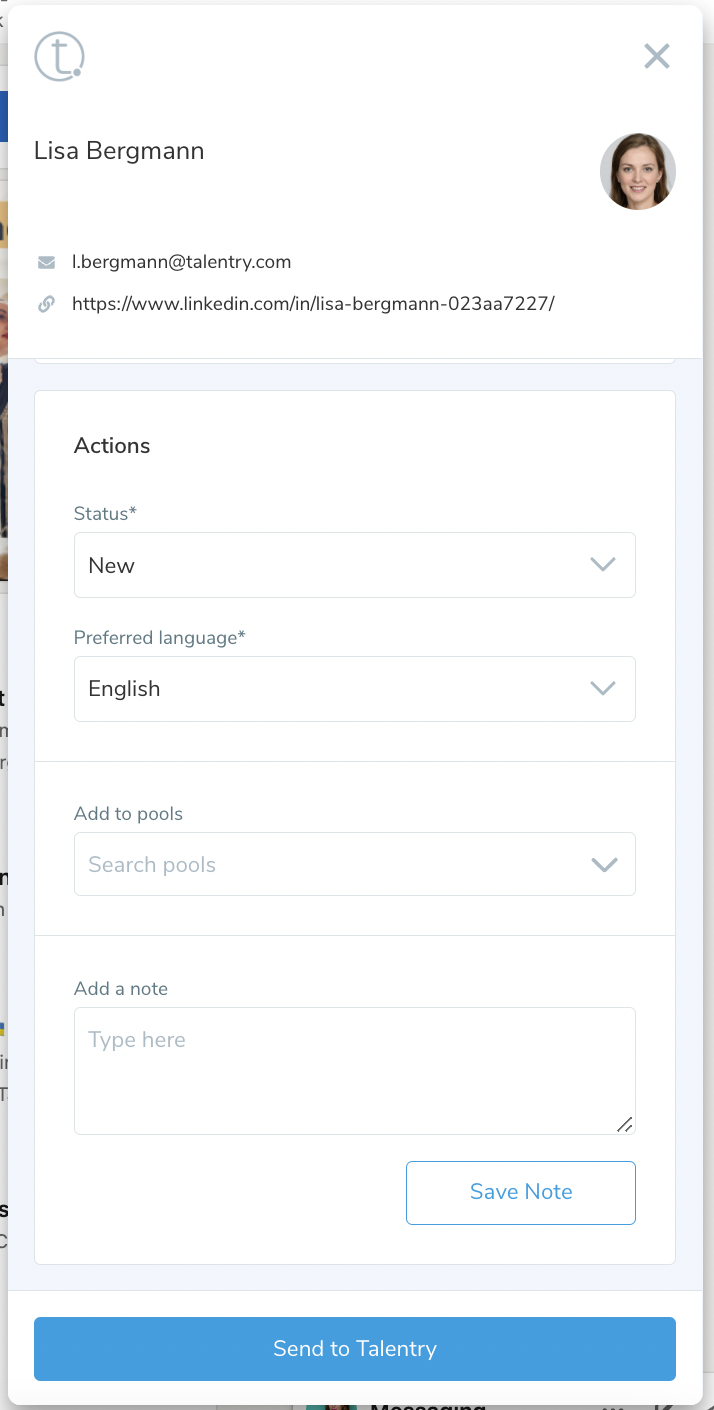Click the Actions section heading

click(x=112, y=446)
